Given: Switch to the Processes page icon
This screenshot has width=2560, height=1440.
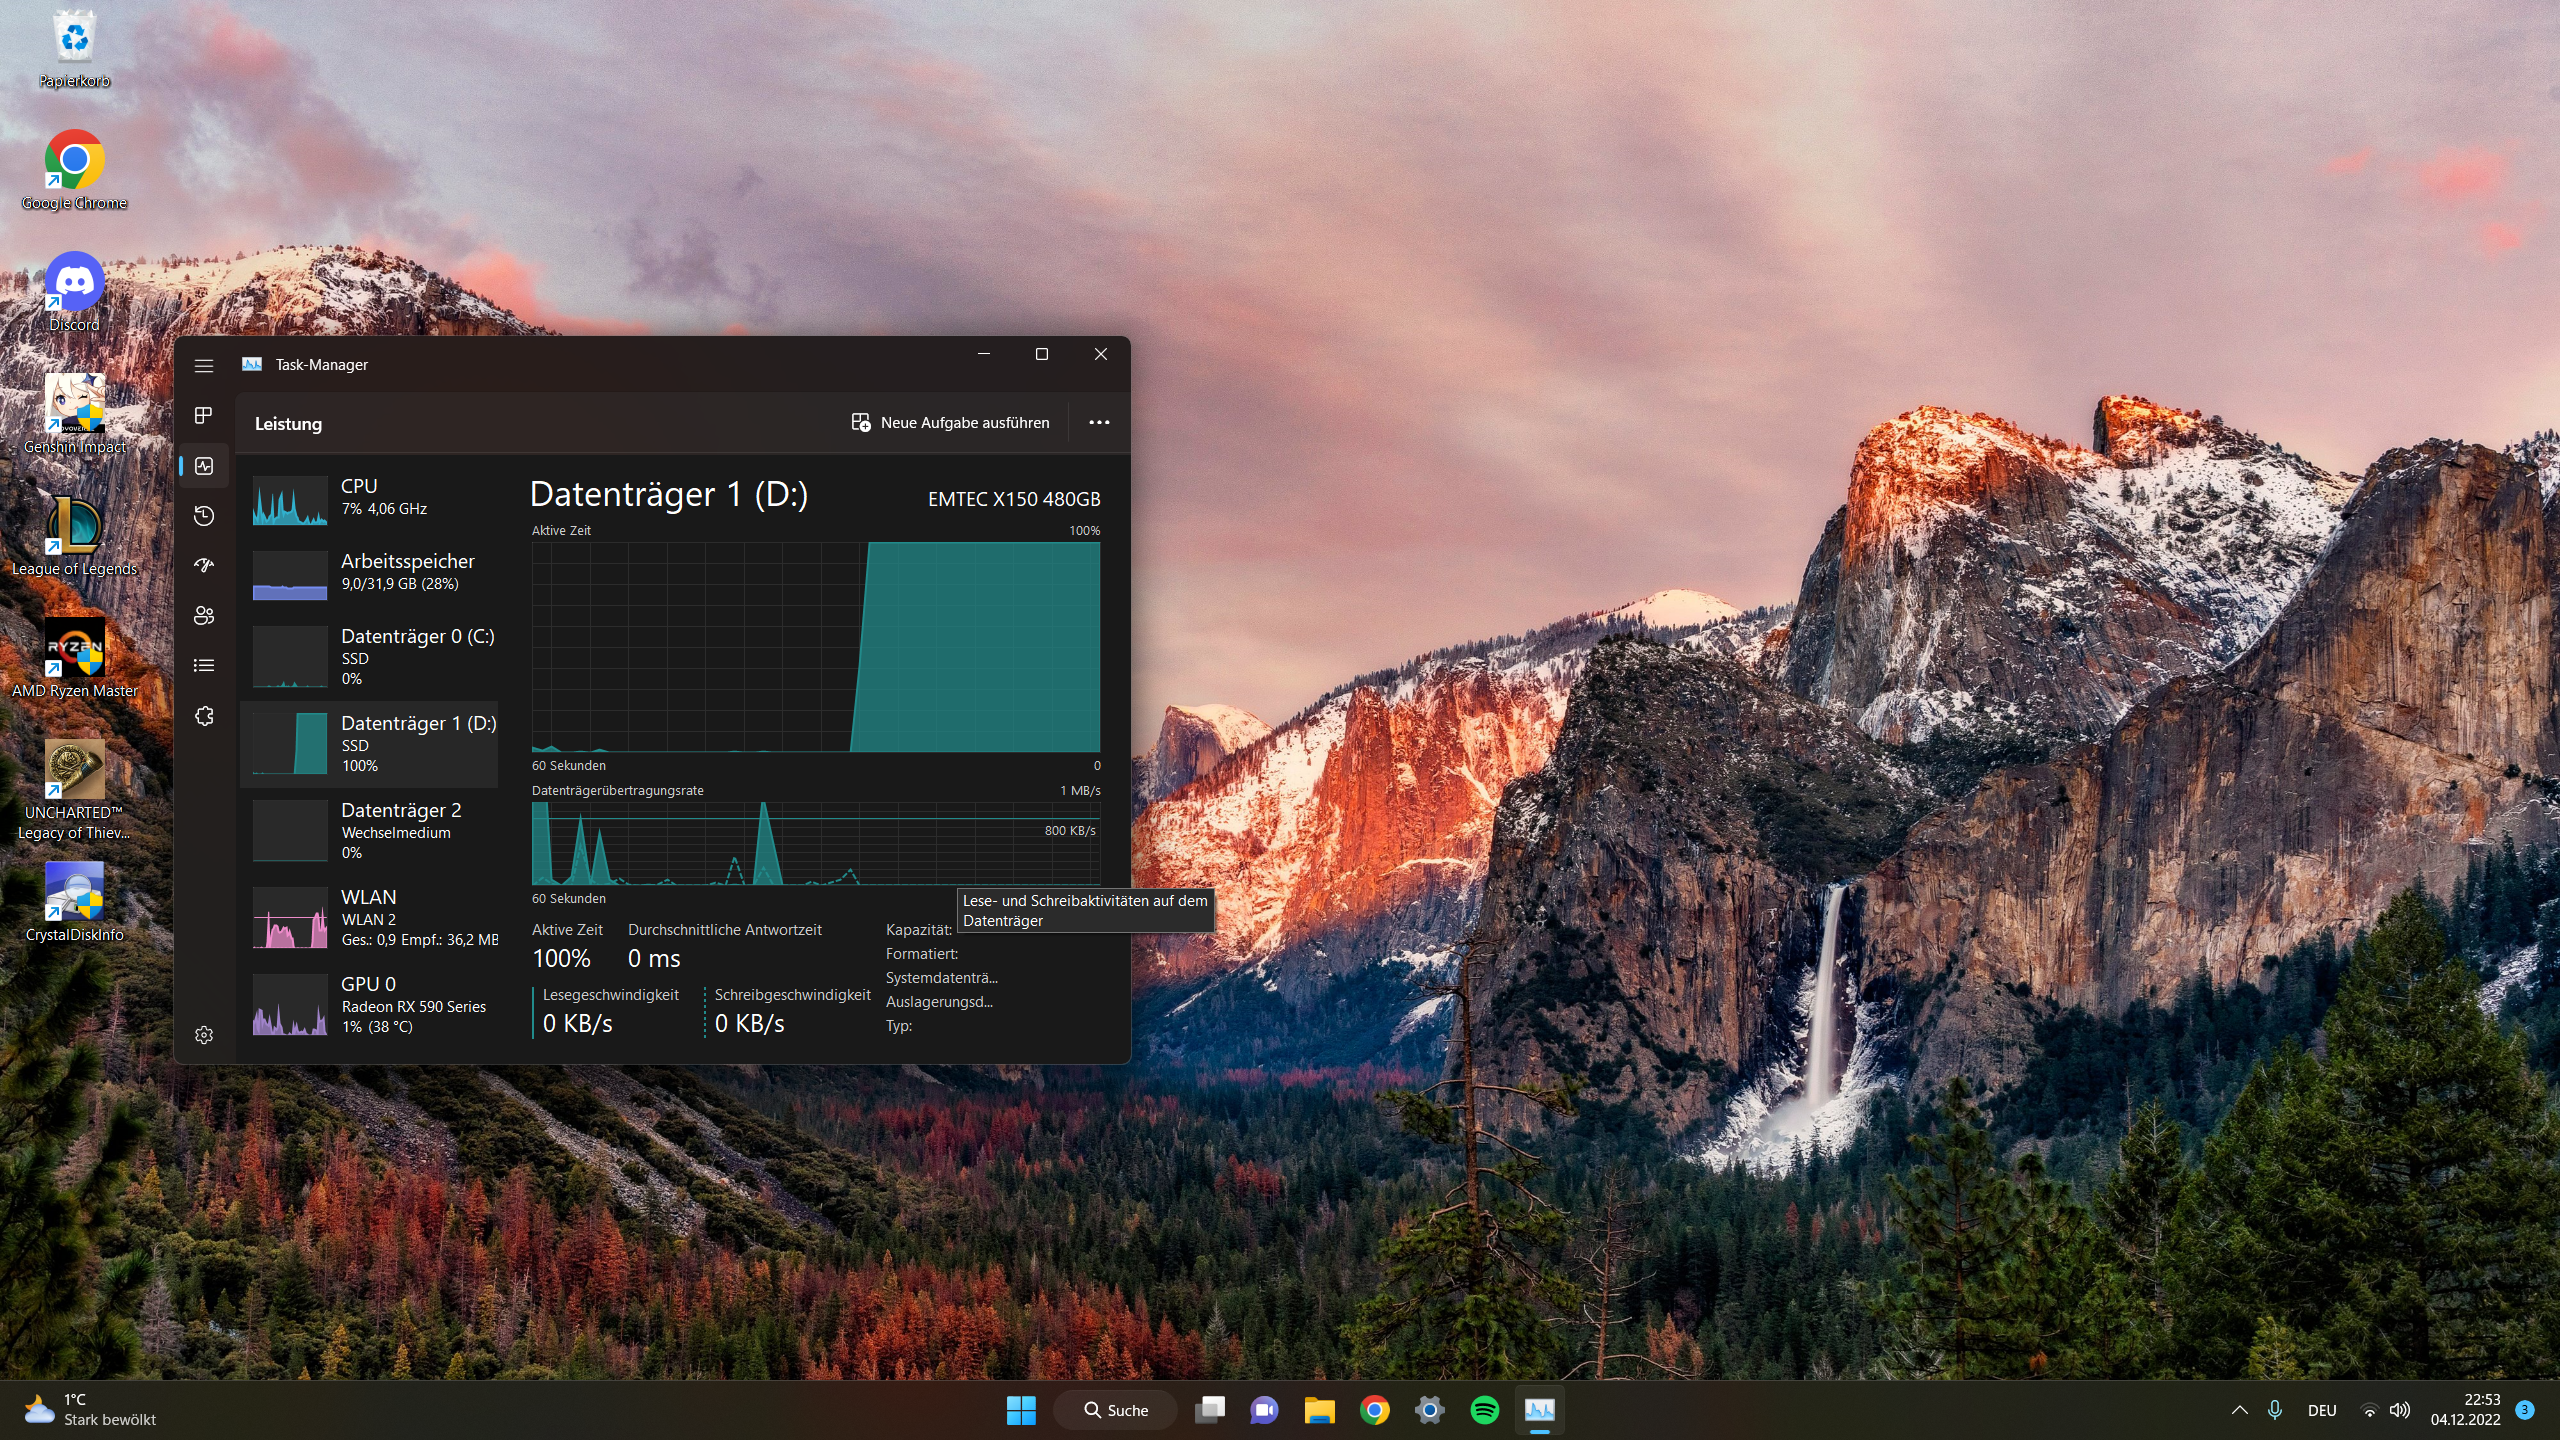Looking at the screenshot, I should tap(204, 415).
